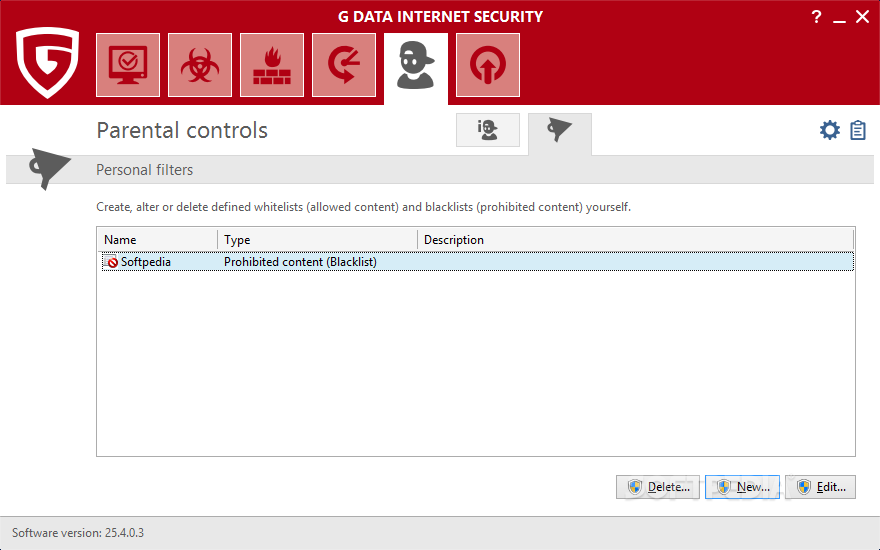Sort list by Description column header

(x=635, y=240)
